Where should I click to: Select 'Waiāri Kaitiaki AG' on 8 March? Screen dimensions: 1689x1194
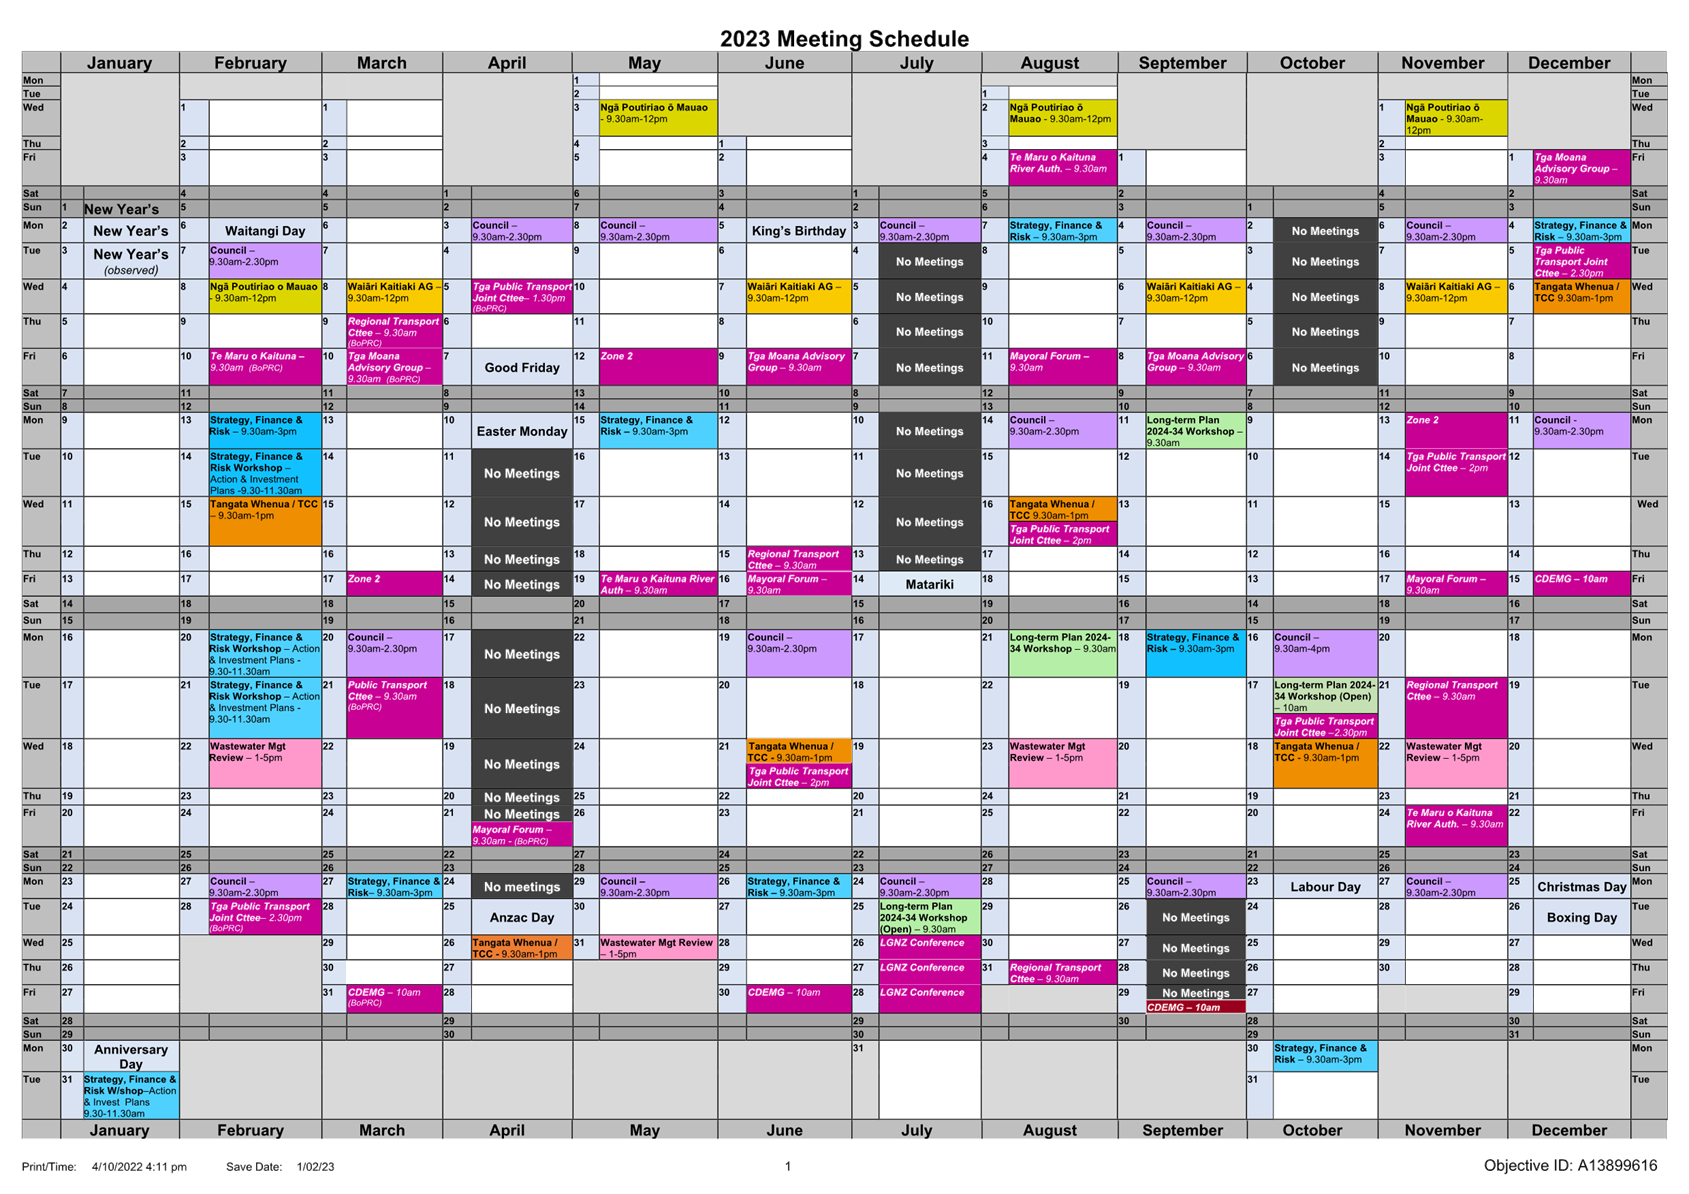point(394,297)
